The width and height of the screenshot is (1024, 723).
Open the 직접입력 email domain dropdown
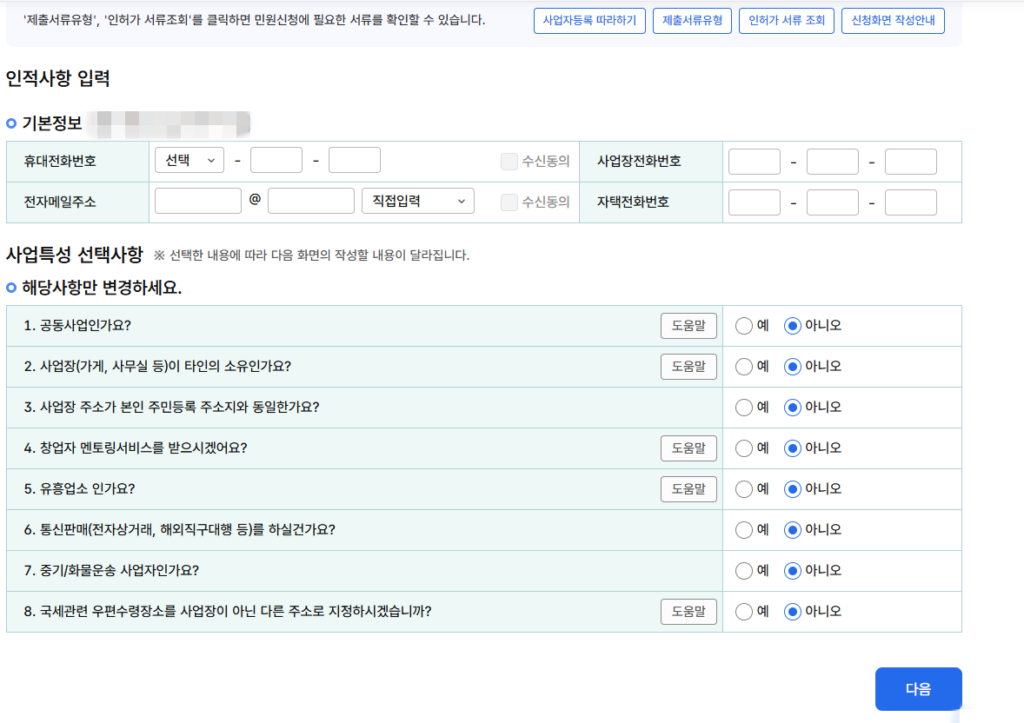pyautogui.click(x=417, y=202)
